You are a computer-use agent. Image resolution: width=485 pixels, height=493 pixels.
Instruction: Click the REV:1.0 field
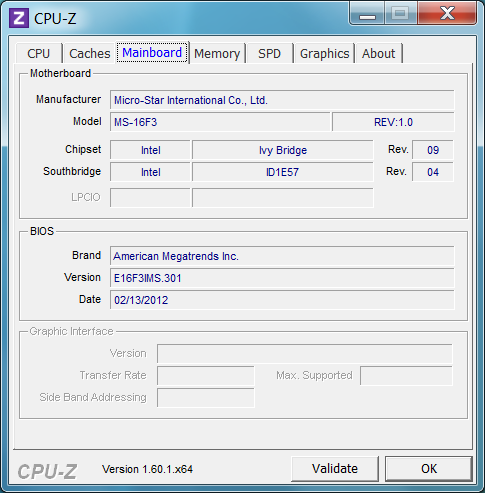click(393, 122)
